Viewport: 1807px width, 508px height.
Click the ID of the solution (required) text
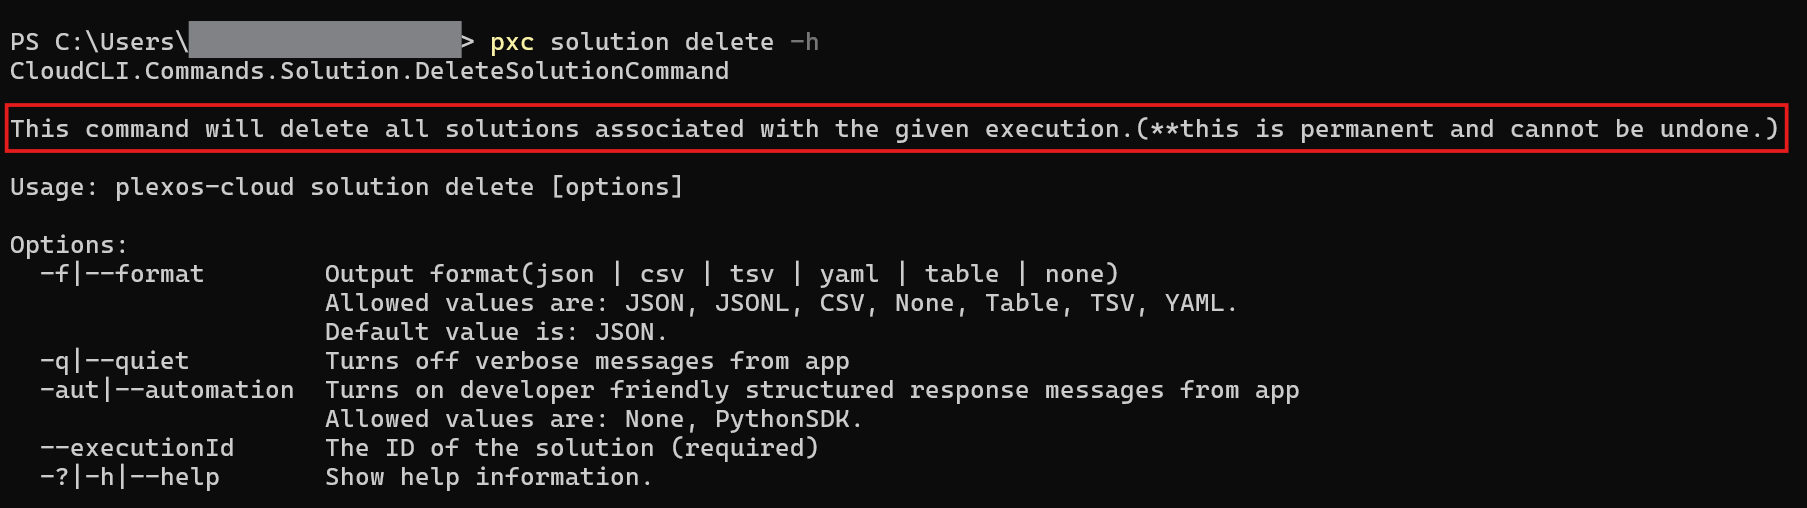(x=572, y=448)
